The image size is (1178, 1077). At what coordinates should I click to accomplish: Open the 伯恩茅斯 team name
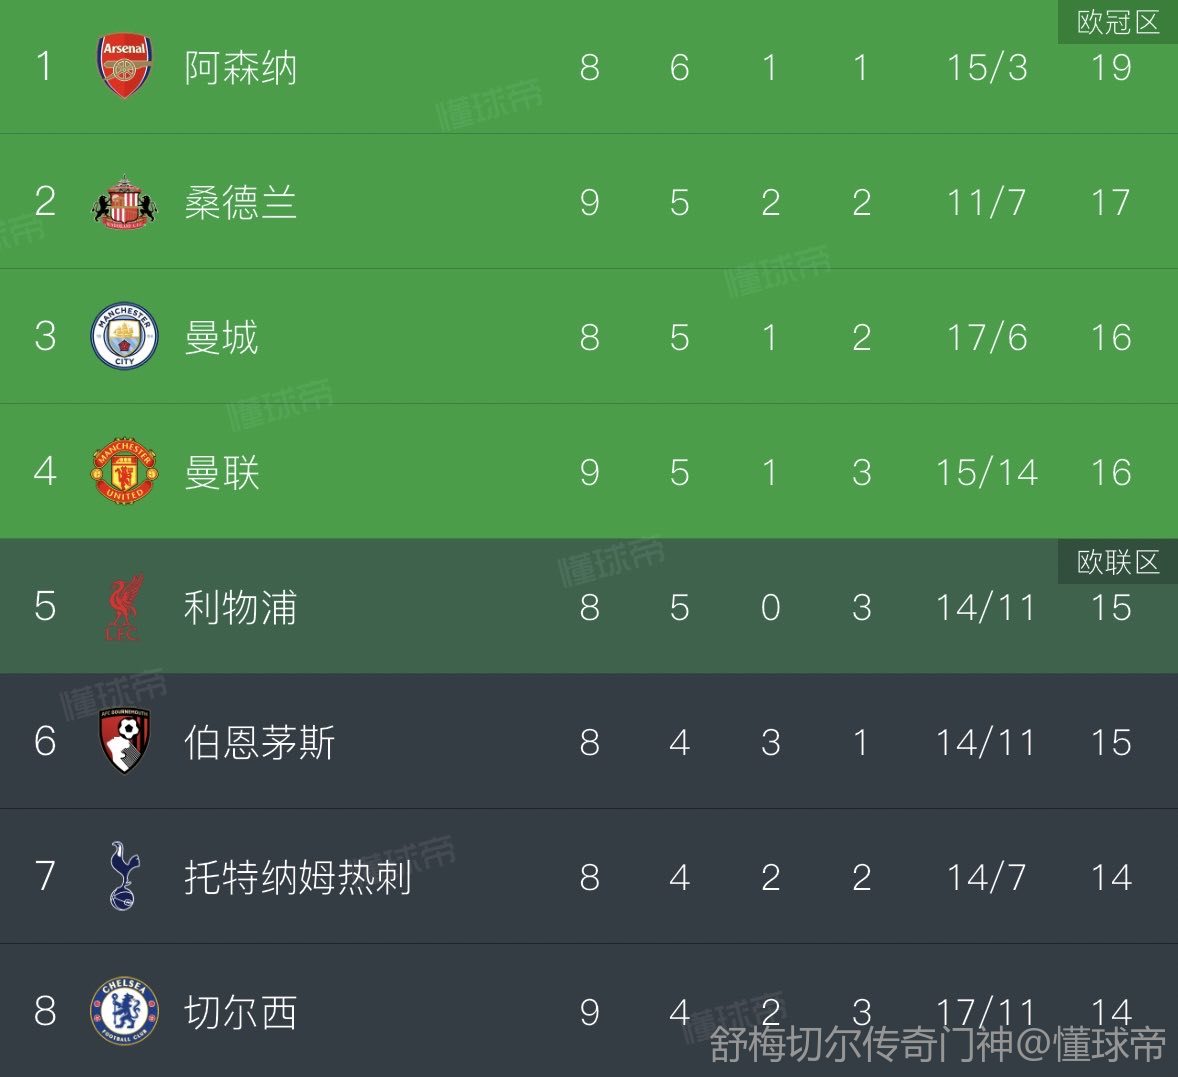tap(259, 743)
